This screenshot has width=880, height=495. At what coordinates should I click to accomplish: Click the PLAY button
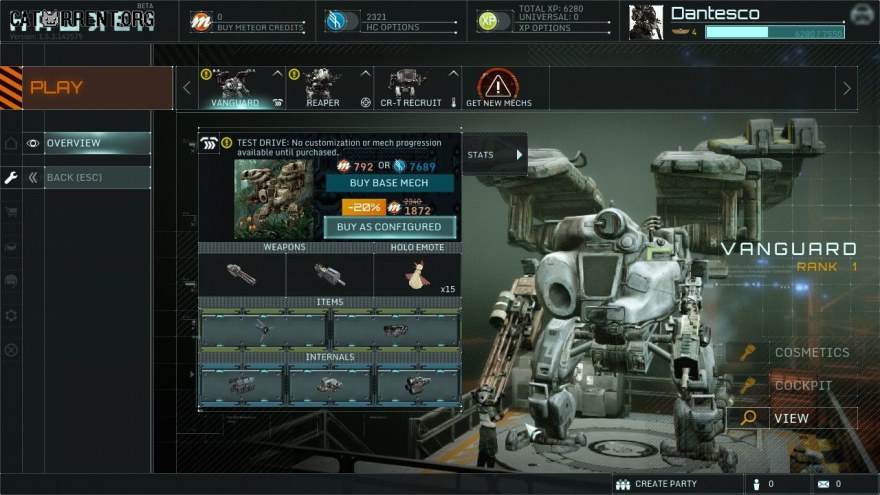point(86,88)
